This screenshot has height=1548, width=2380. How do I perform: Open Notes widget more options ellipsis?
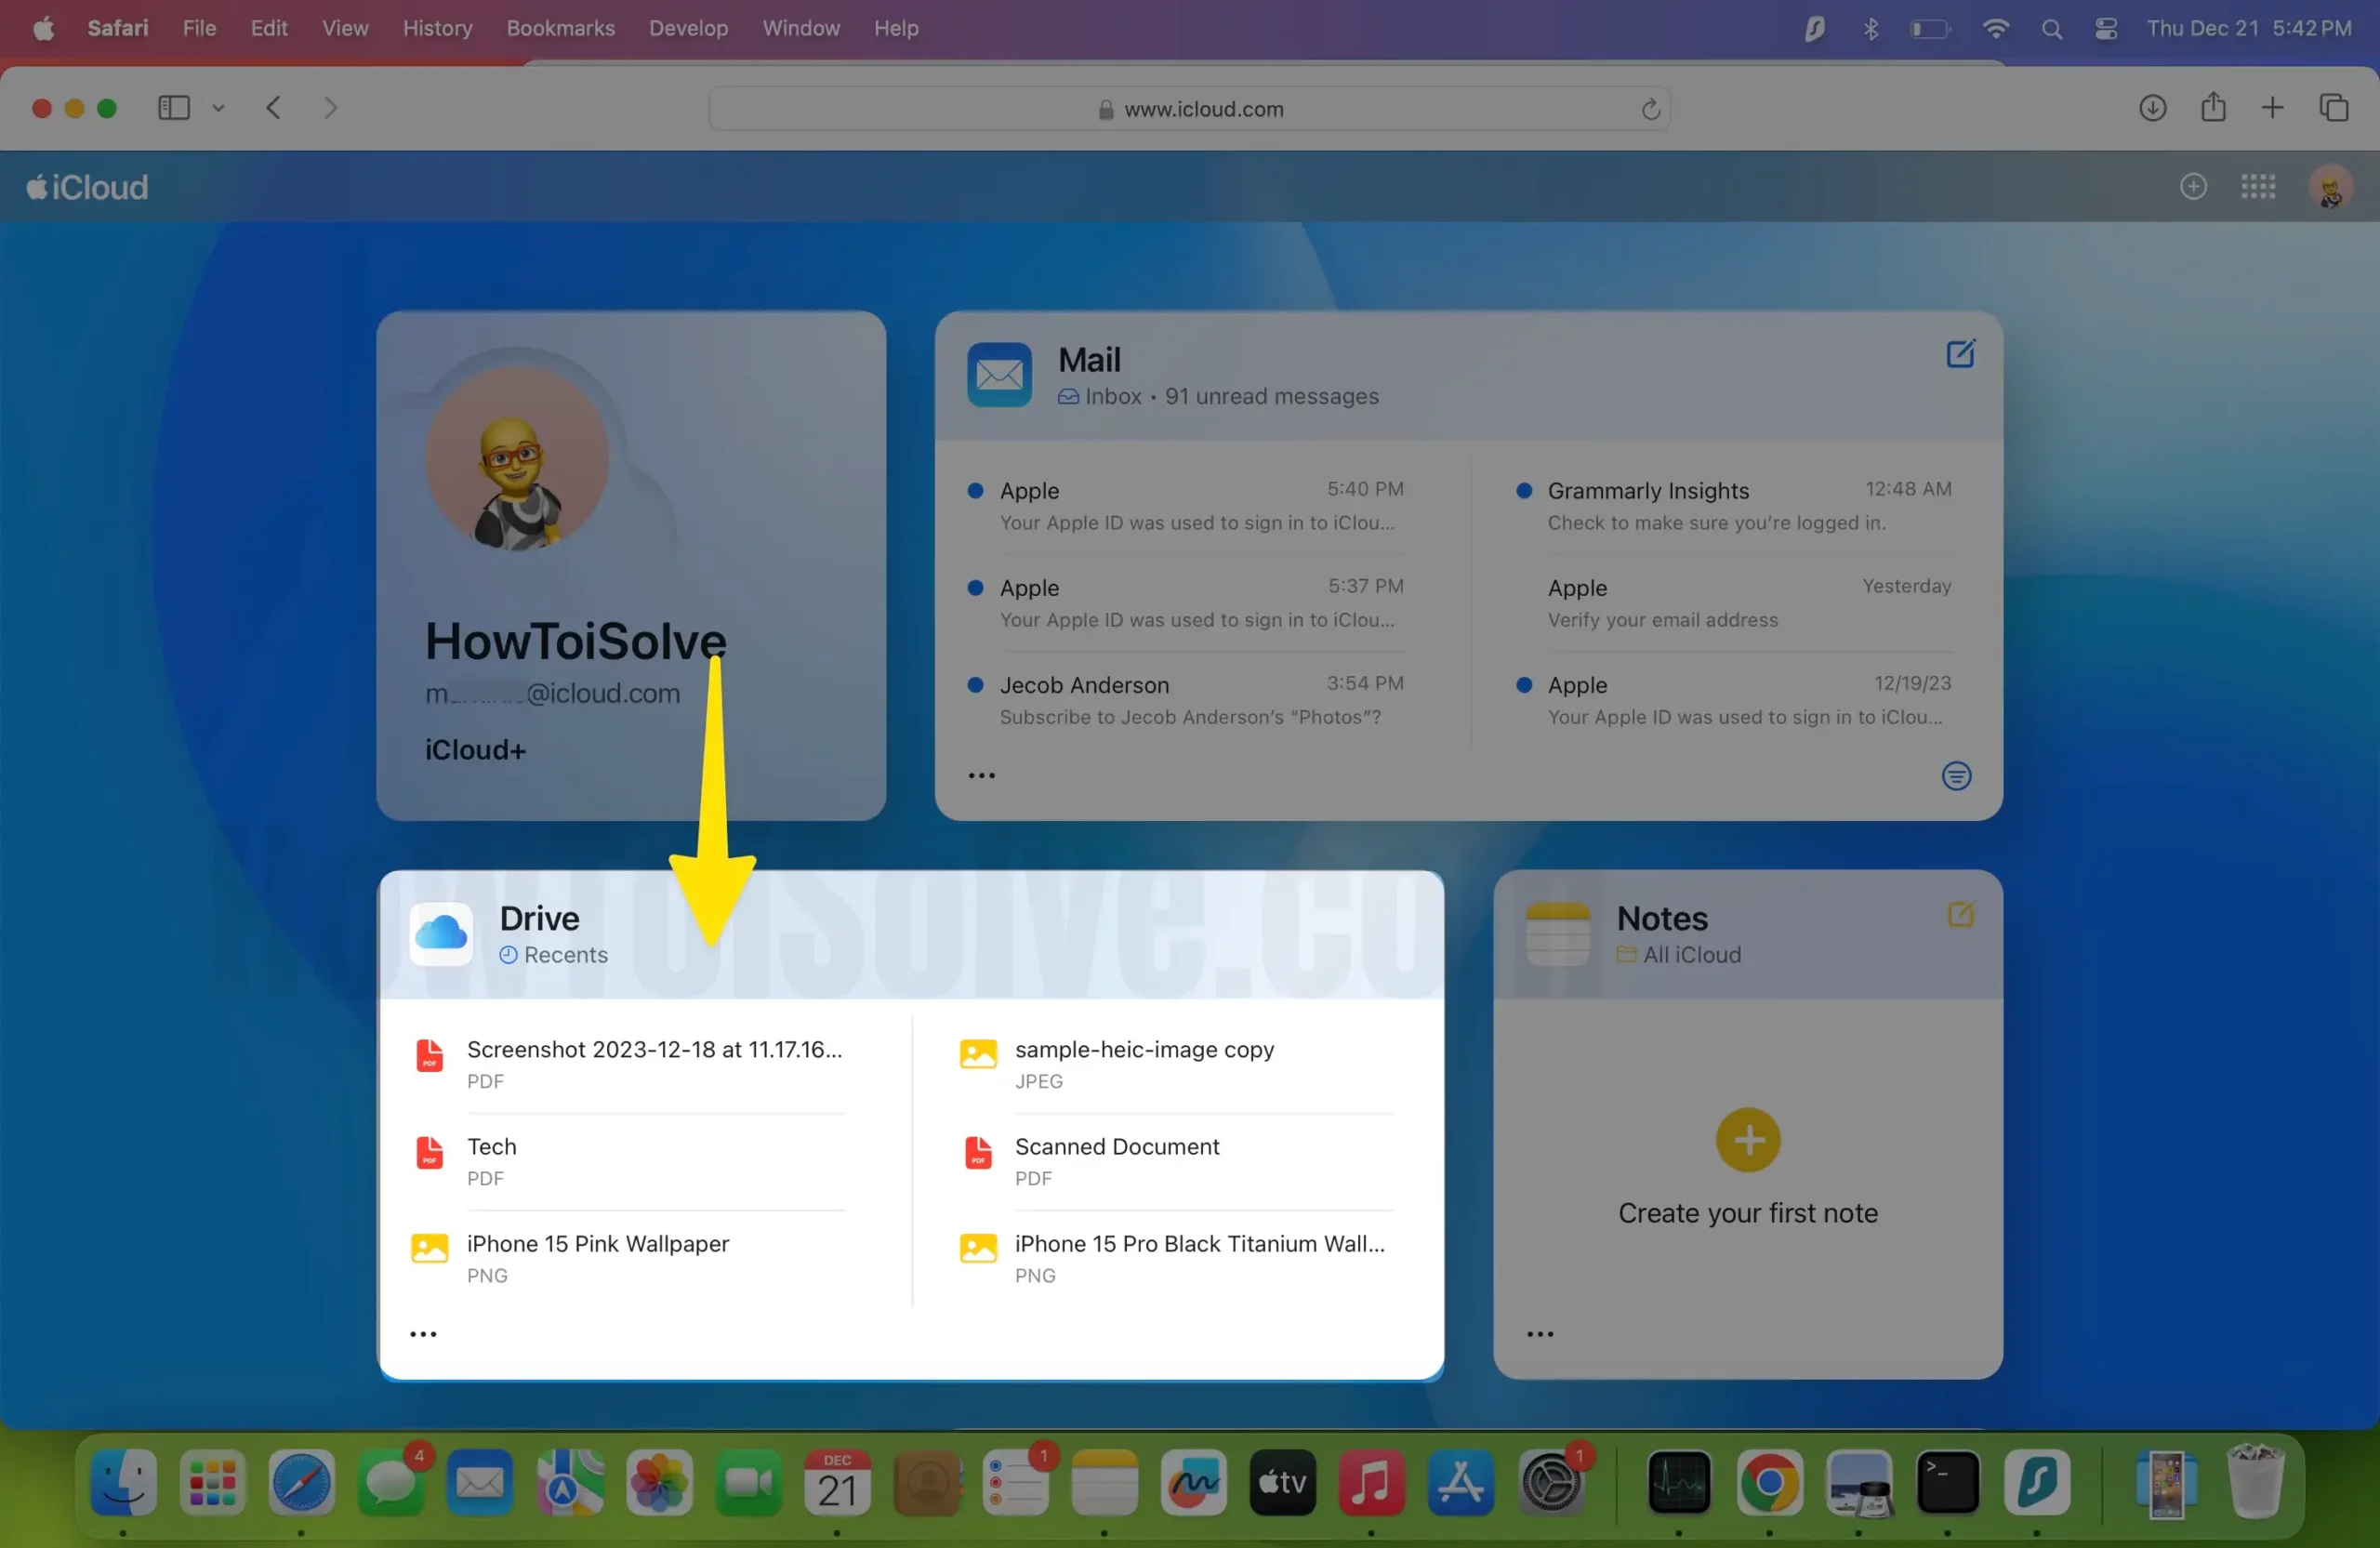(x=1539, y=1334)
